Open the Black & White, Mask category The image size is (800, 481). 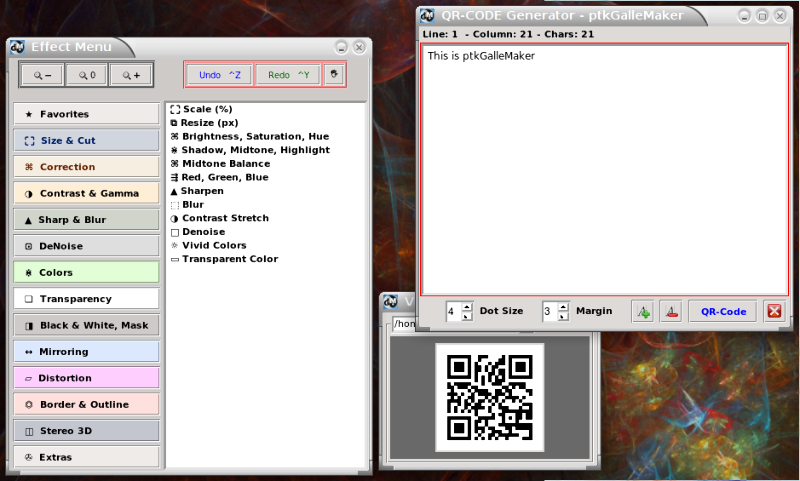point(86,325)
